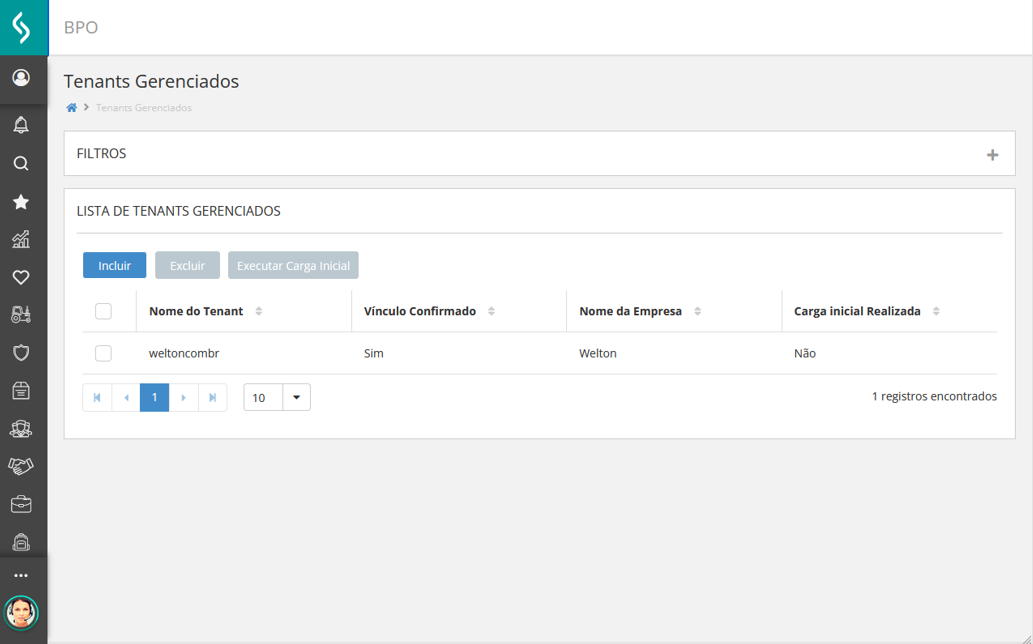Show more sidebar items via ellipsis

21,576
